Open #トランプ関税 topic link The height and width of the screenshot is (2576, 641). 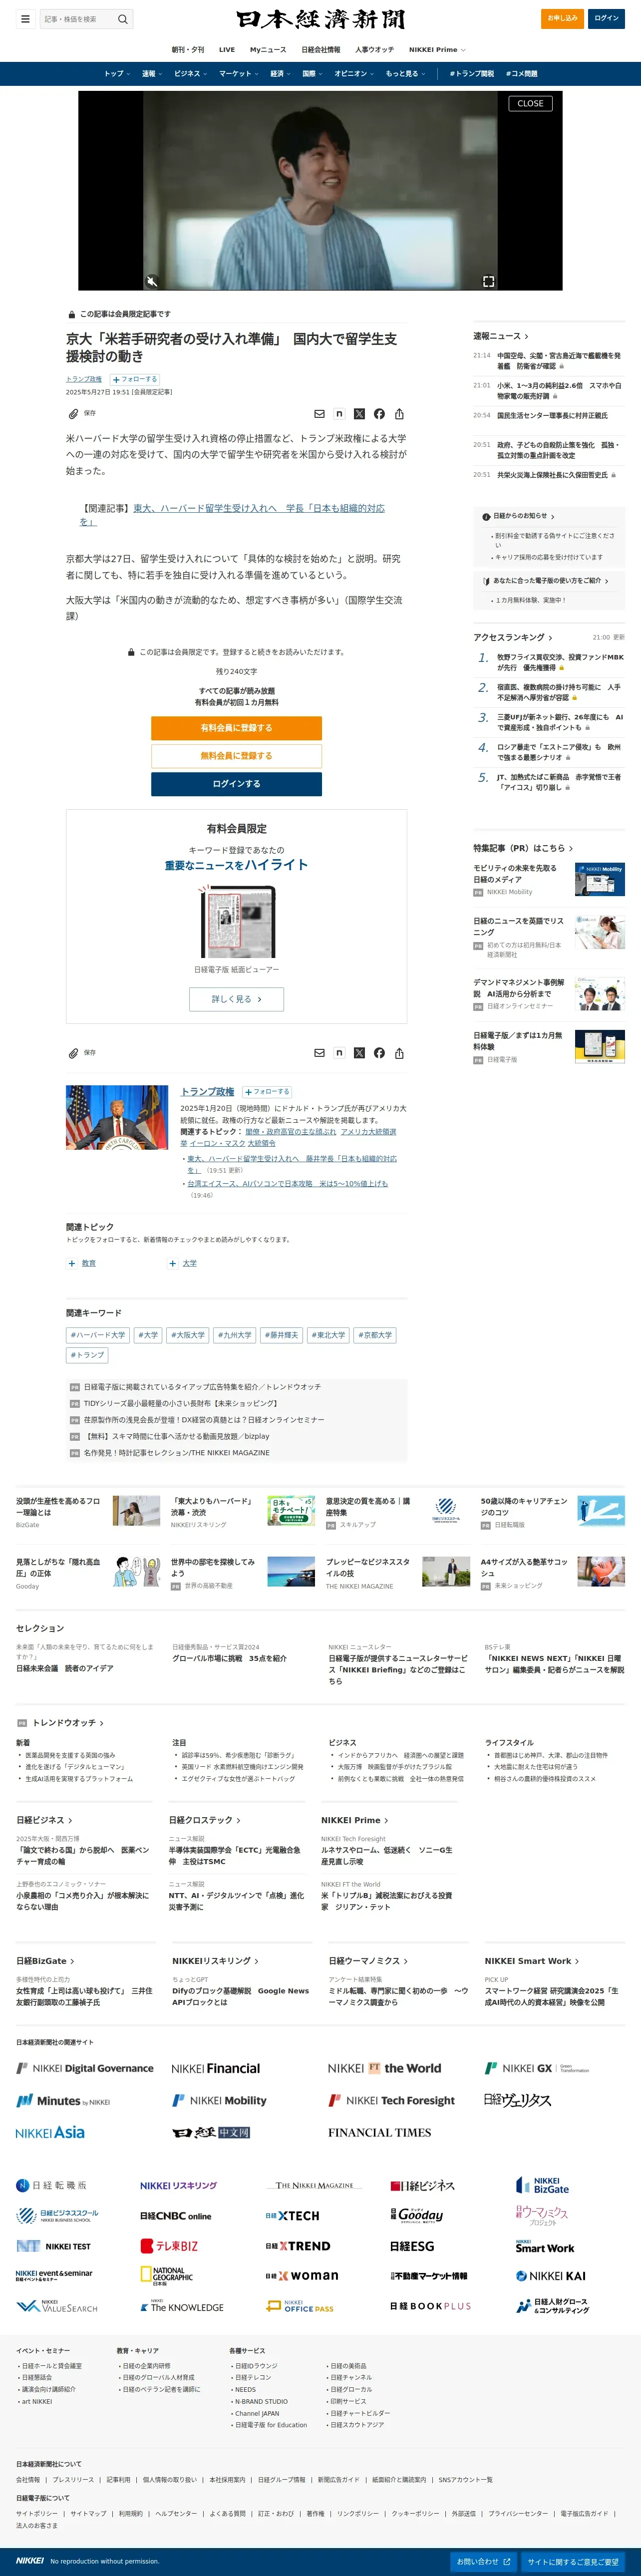tap(472, 73)
